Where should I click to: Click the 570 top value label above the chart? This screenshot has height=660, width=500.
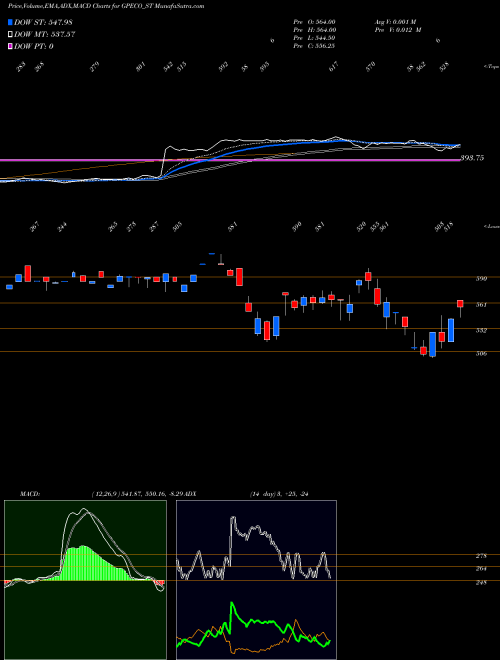pos(370,67)
